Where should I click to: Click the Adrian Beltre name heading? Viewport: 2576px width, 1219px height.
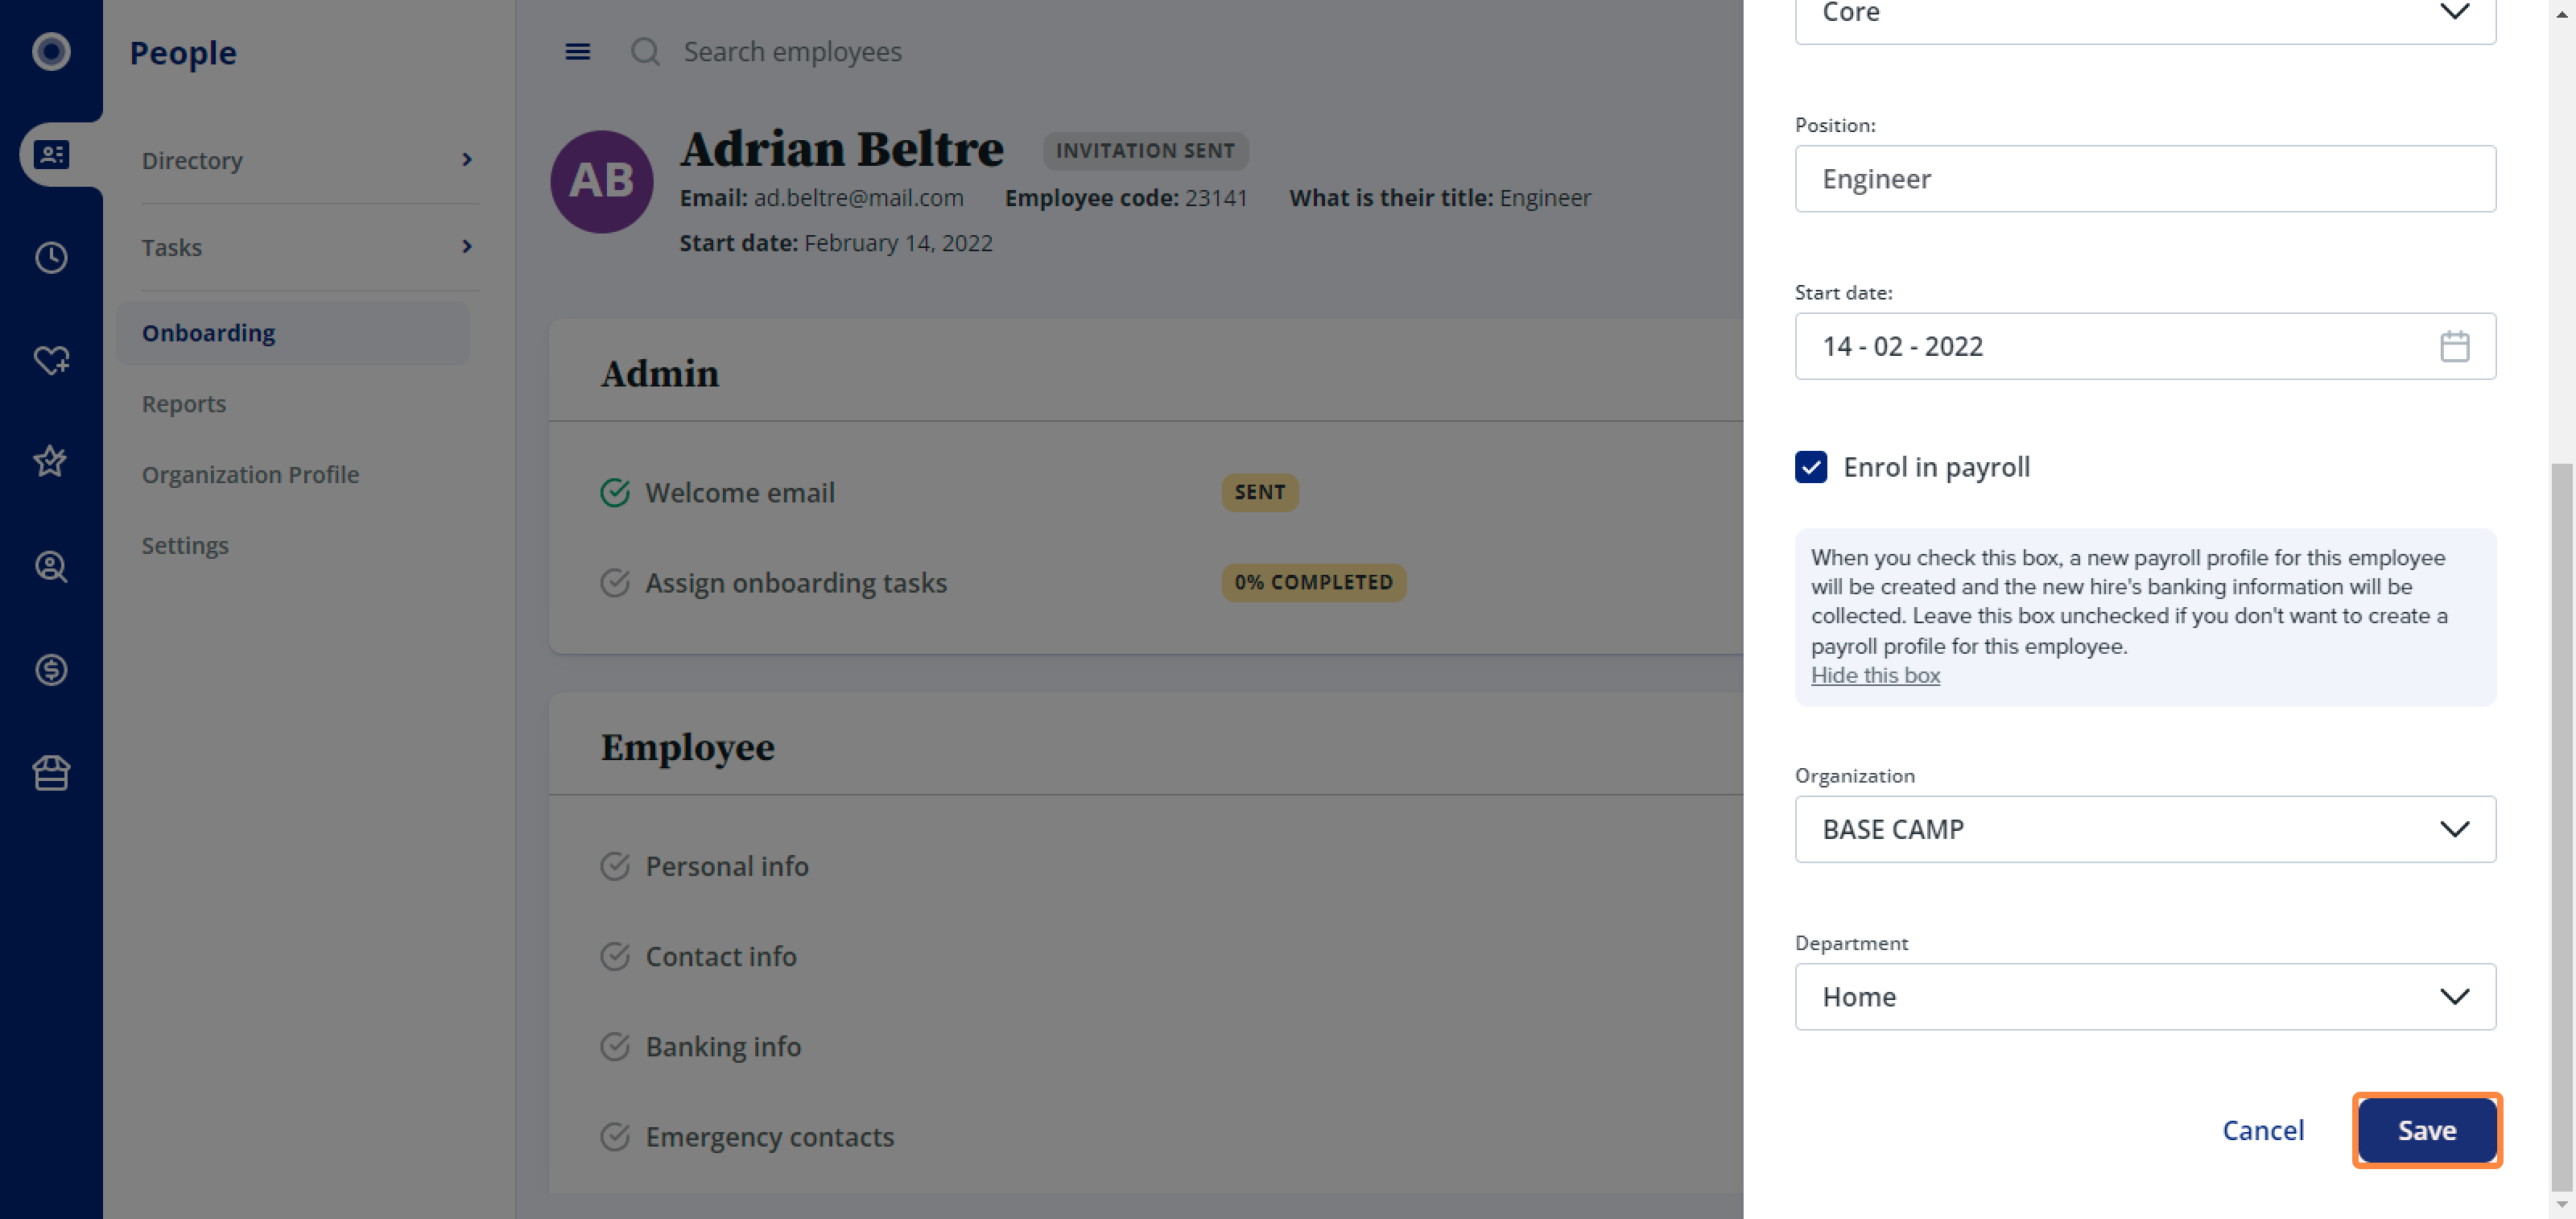point(841,149)
